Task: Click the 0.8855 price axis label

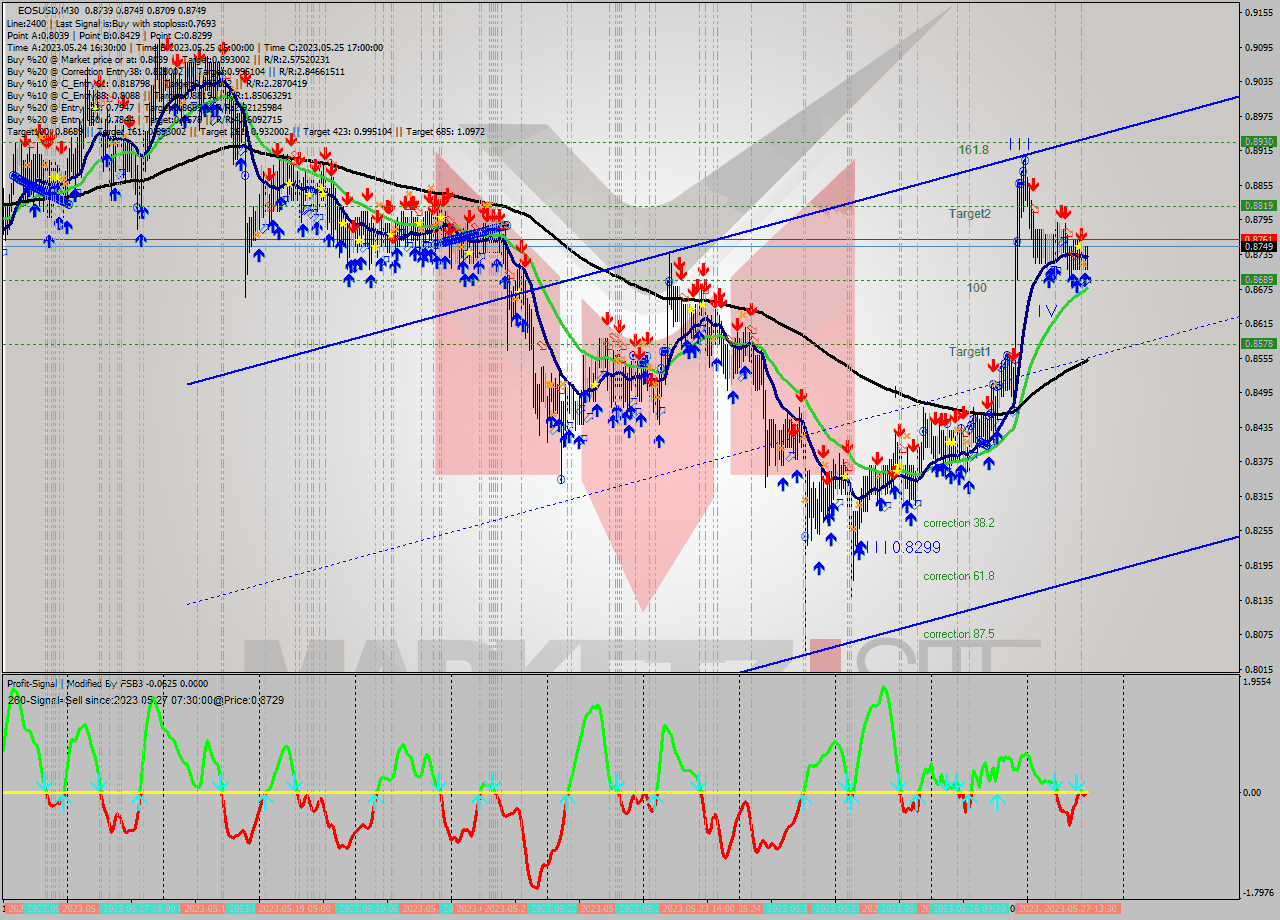Action: click(x=1259, y=185)
